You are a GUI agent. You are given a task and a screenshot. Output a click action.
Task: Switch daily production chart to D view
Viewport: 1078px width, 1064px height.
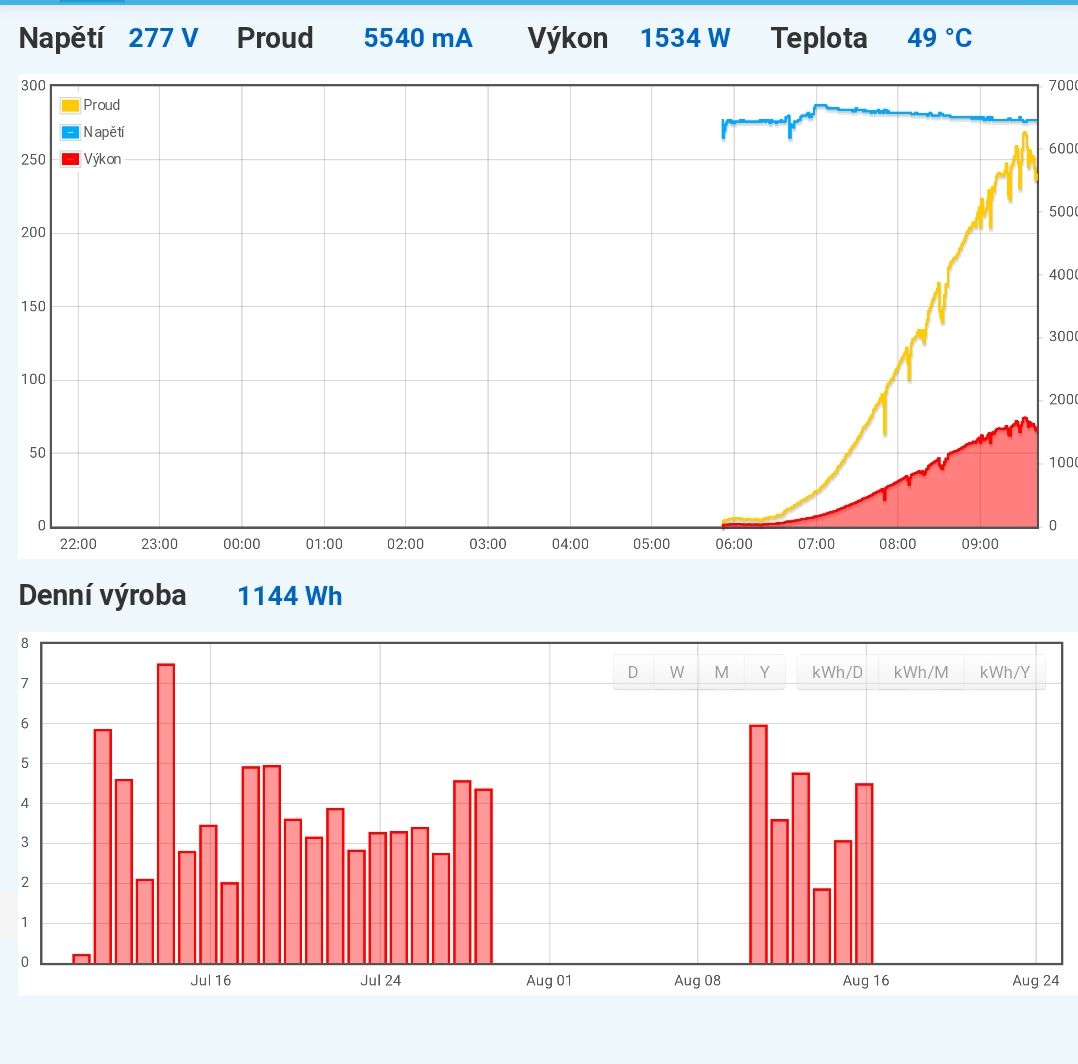633,672
